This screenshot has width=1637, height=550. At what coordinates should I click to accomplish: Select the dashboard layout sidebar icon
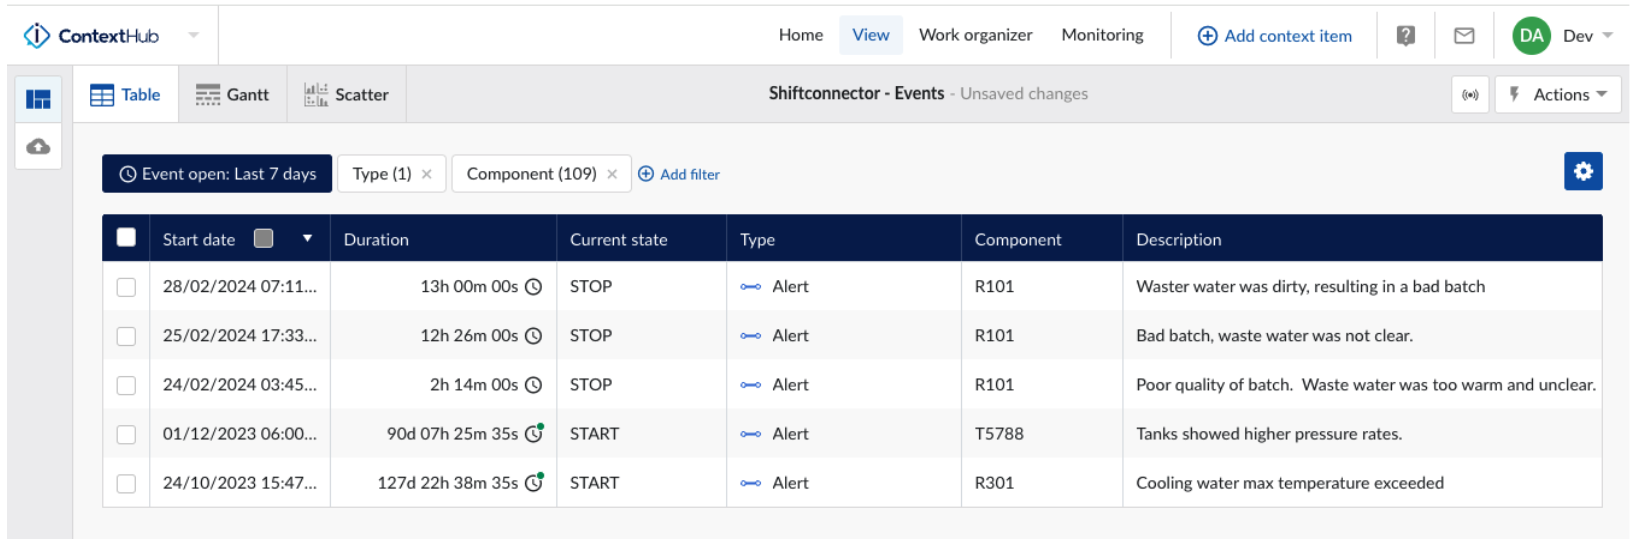pyautogui.click(x=38, y=99)
